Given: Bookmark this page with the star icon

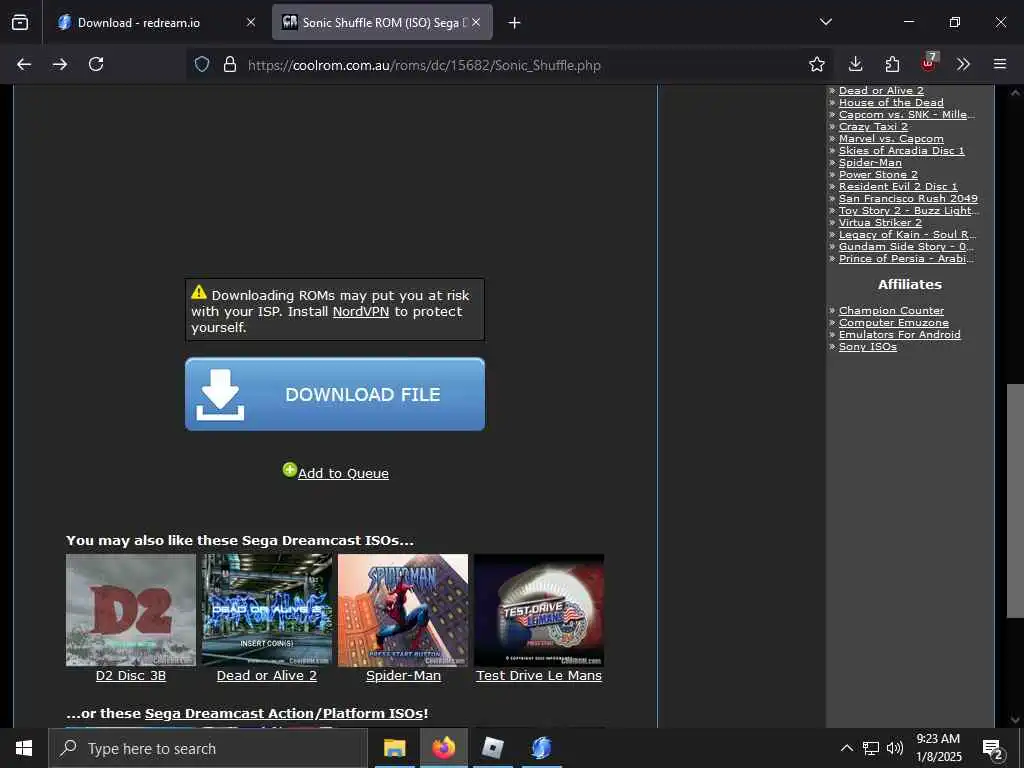Looking at the screenshot, I should tap(816, 64).
